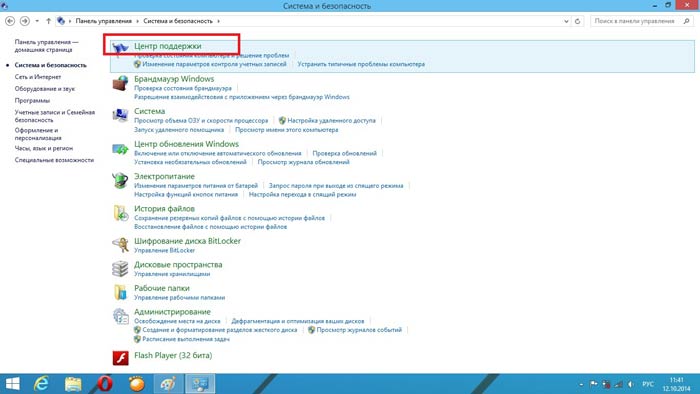
Task: Switch the РУС input language indicator
Action: pos(648,384)
